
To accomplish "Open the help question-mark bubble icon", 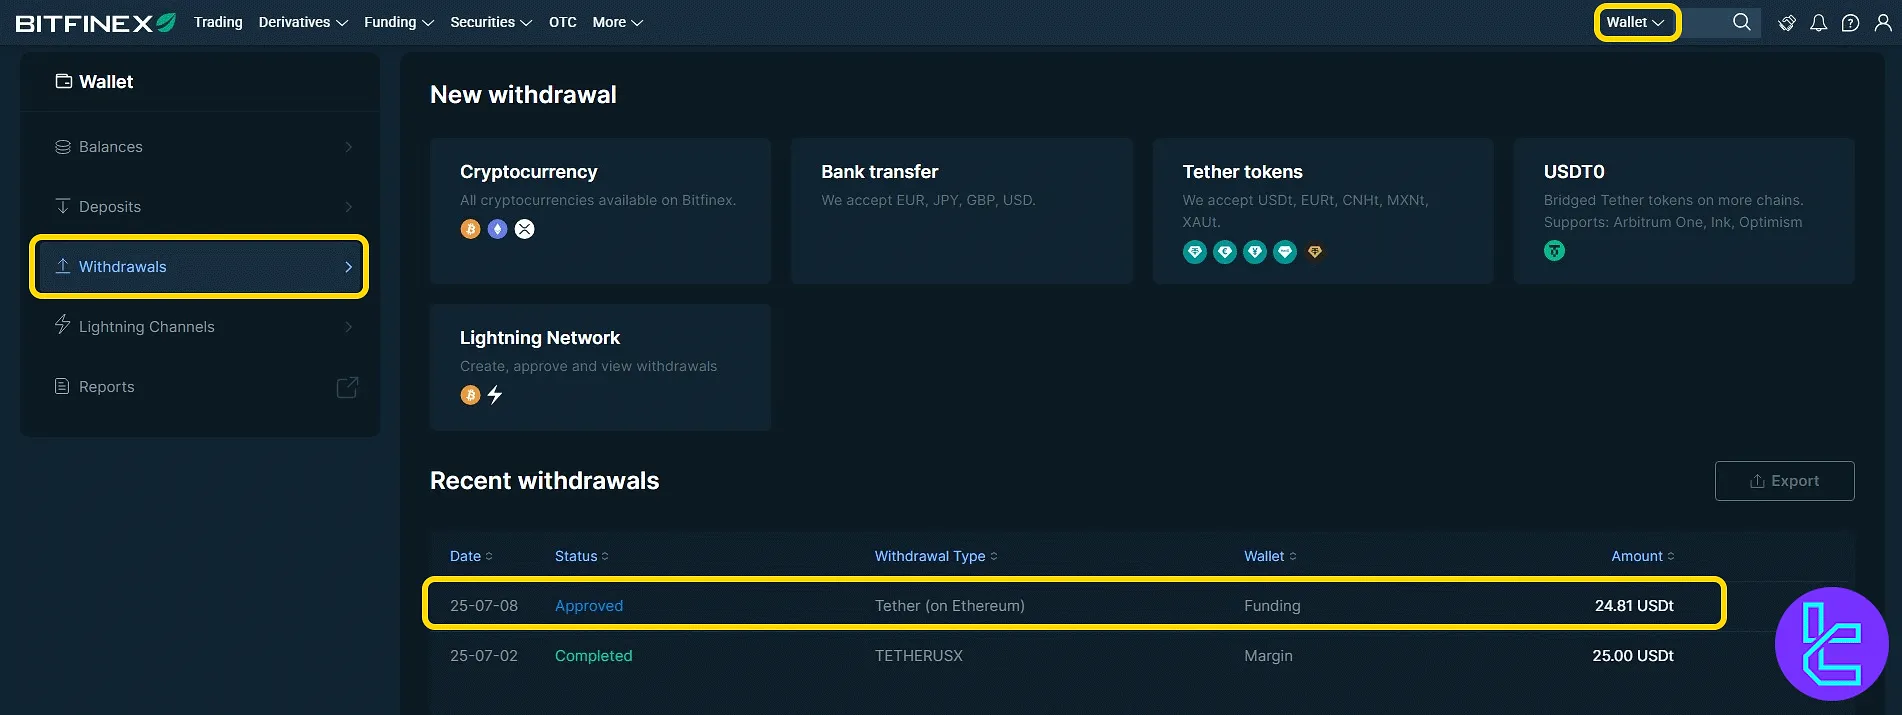I will [1851, 23].
